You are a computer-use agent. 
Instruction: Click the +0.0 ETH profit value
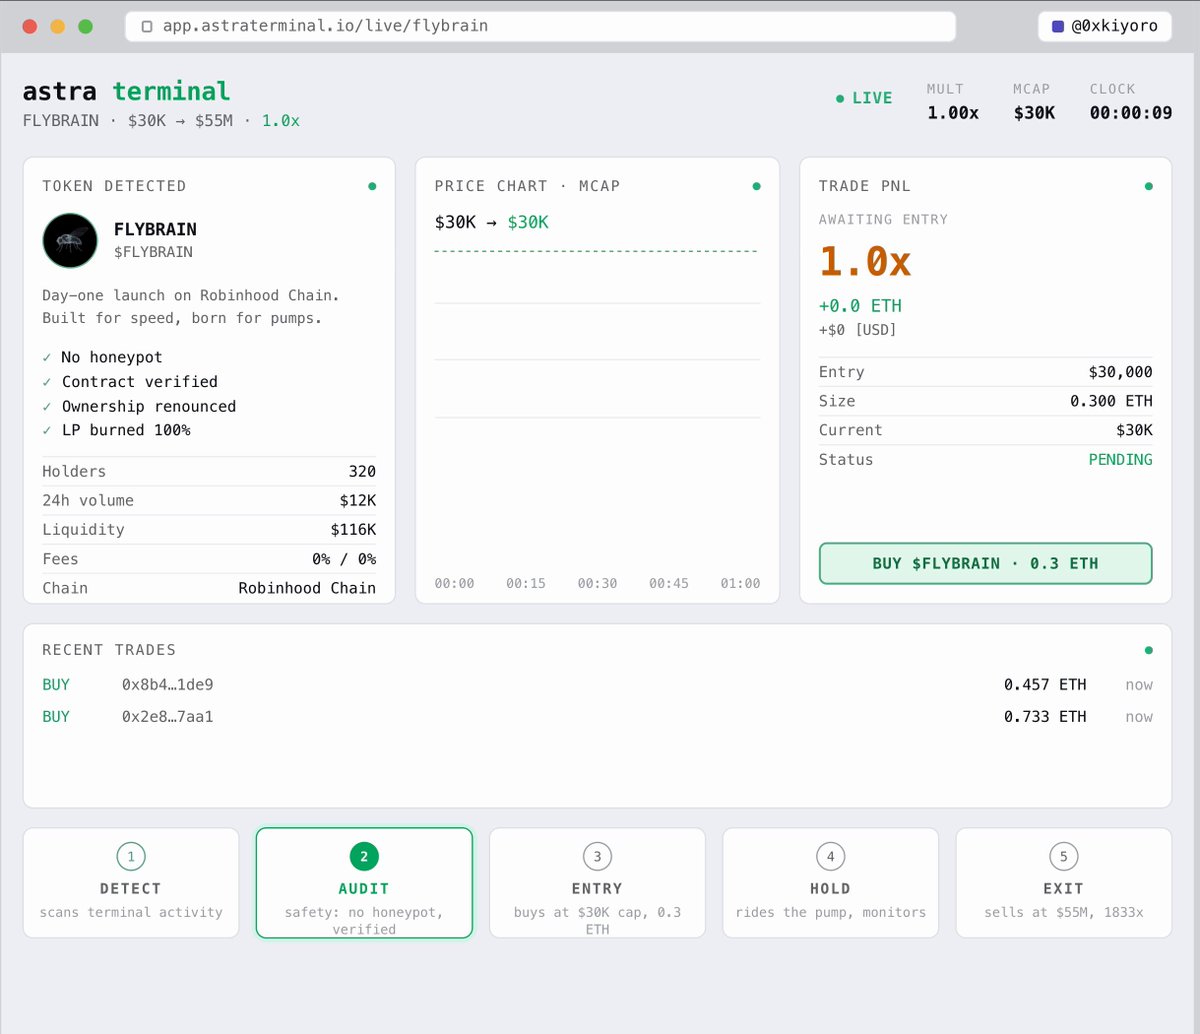pos(860,306)
